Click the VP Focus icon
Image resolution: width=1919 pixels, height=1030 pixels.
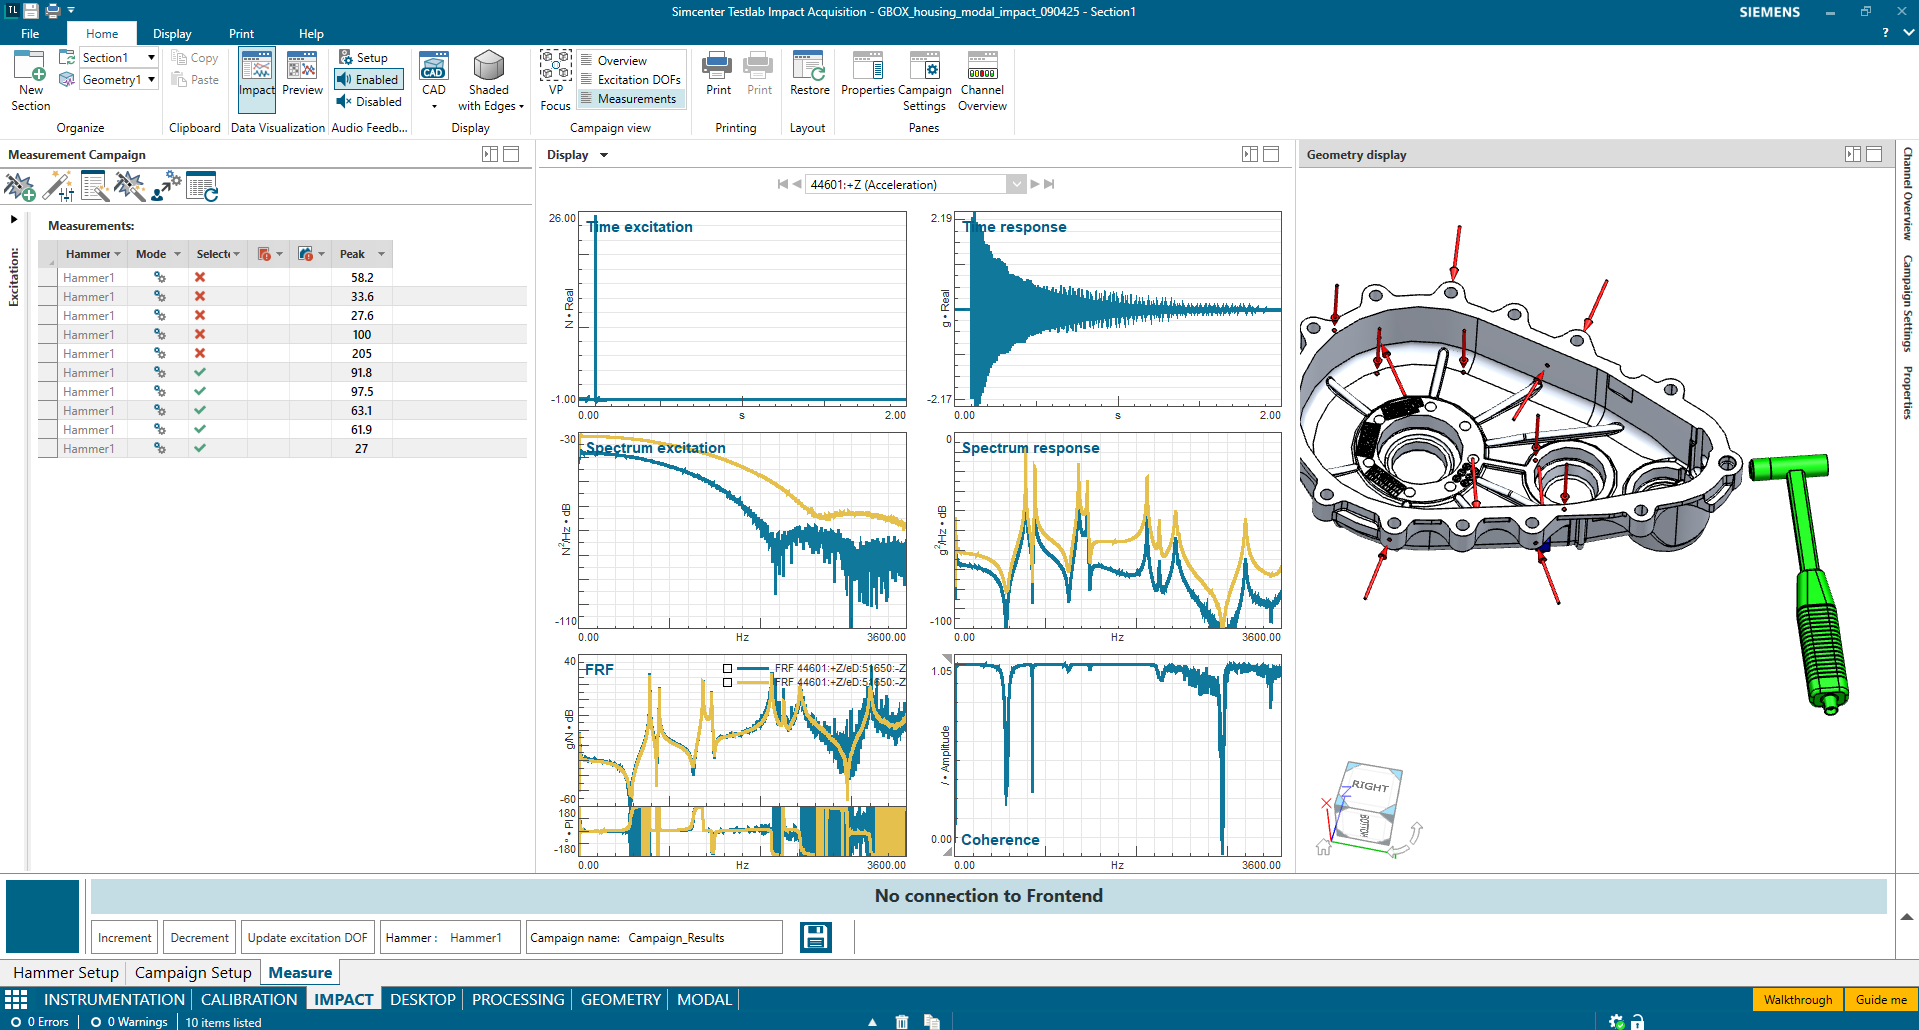555,75
